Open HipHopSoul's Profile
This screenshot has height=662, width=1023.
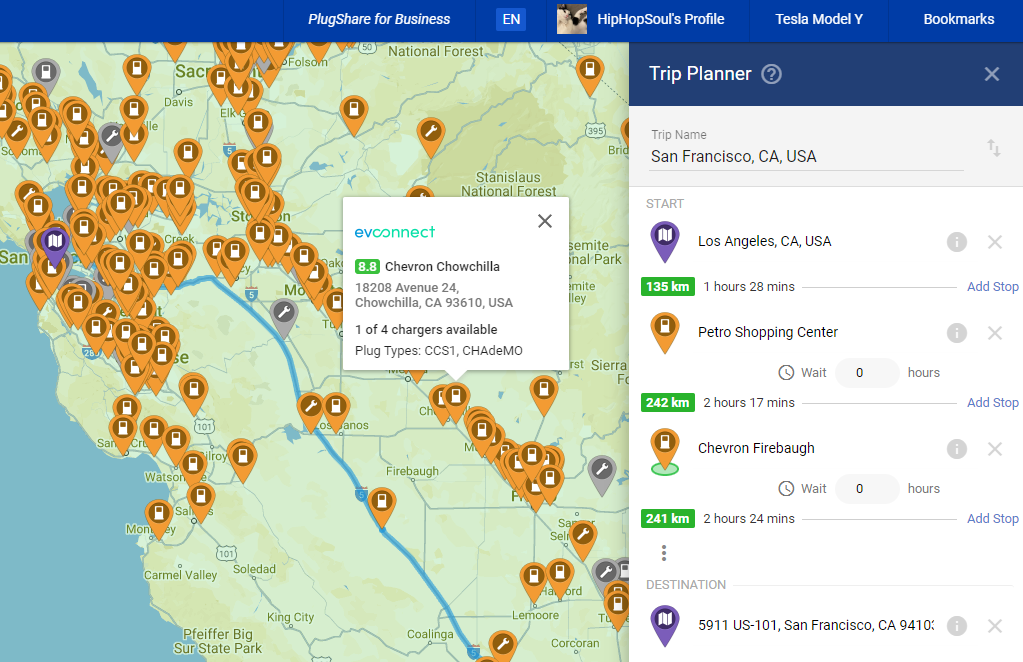640,19
